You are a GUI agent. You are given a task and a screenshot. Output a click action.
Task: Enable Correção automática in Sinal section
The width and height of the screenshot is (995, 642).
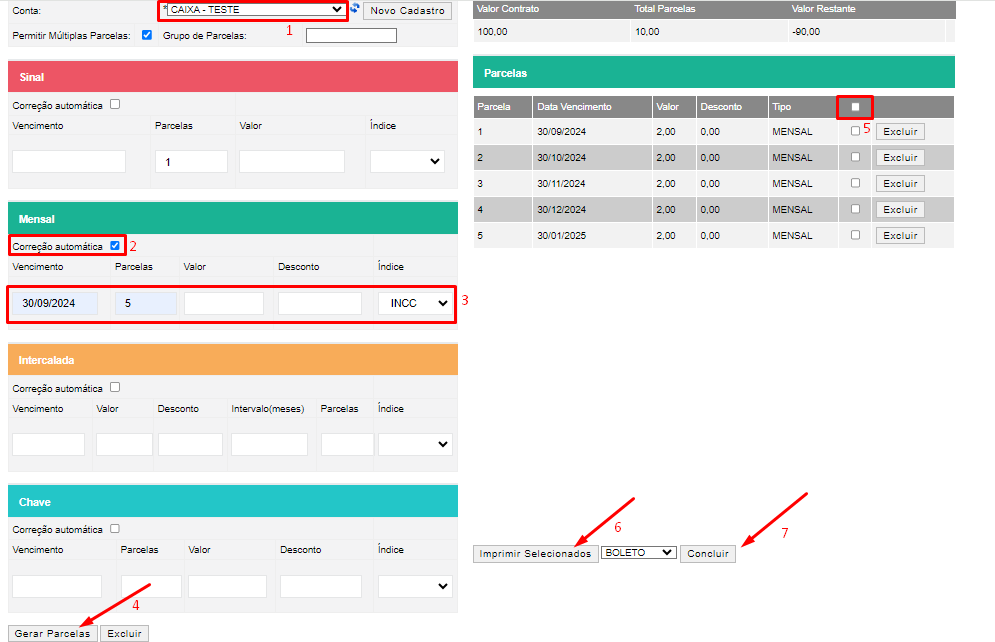(115, 104)
